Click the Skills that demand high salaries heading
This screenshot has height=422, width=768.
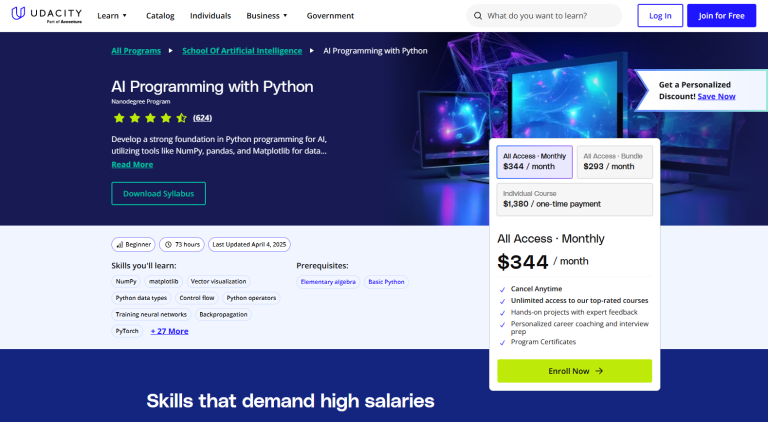[x=290, y=401]
